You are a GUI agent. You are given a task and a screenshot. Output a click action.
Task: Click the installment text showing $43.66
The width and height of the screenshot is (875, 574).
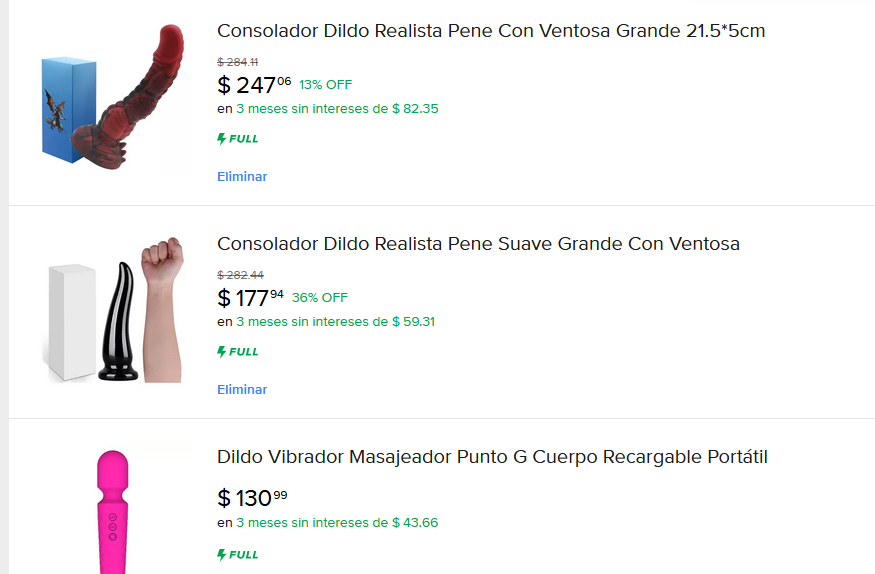[328, 523]
